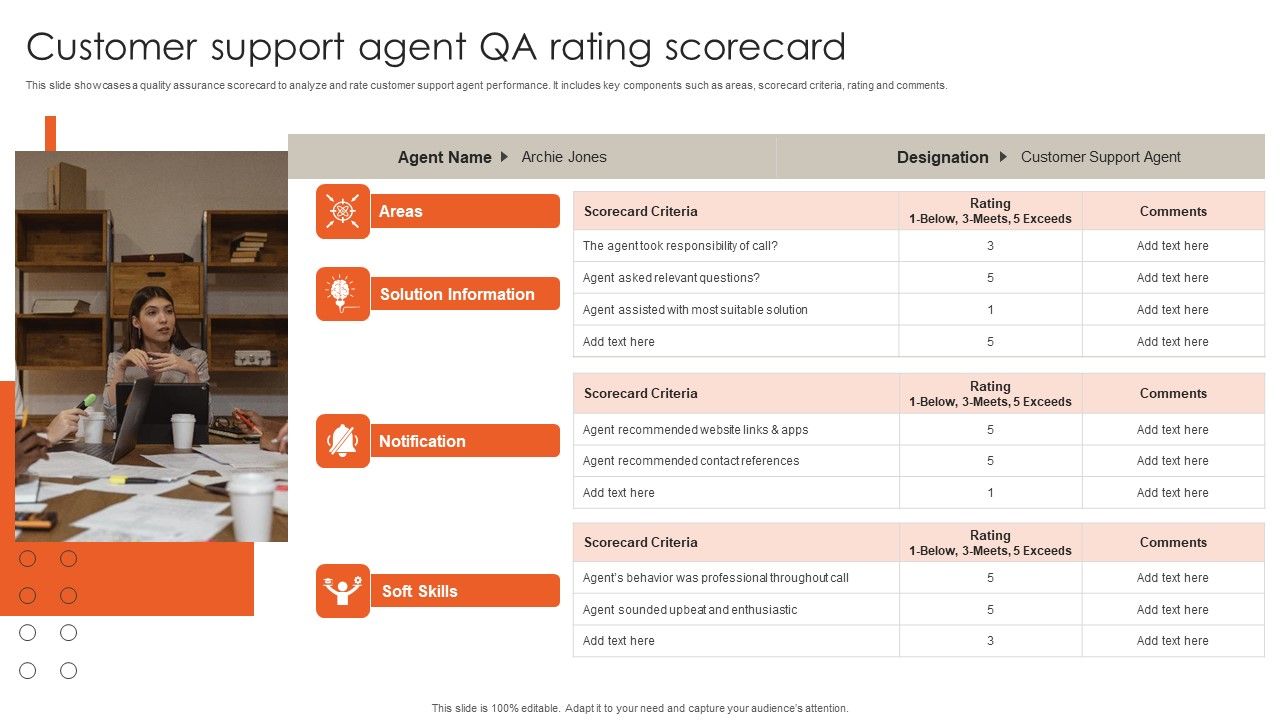Select rating for 'Agent asked relevant questions?'
1280x720 pixels.
click(990, 278)
